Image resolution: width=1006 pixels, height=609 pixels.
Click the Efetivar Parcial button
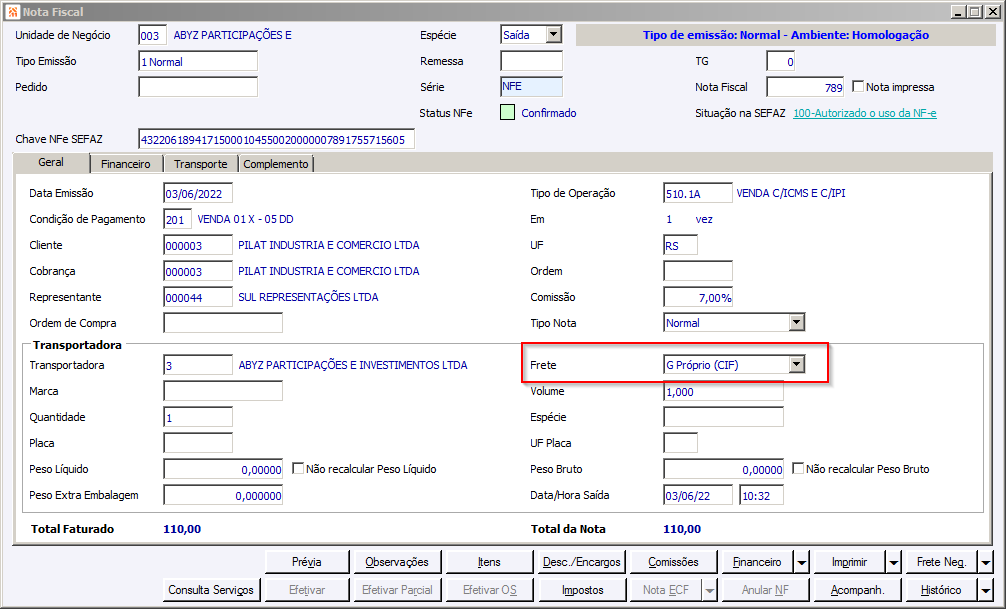397,590
